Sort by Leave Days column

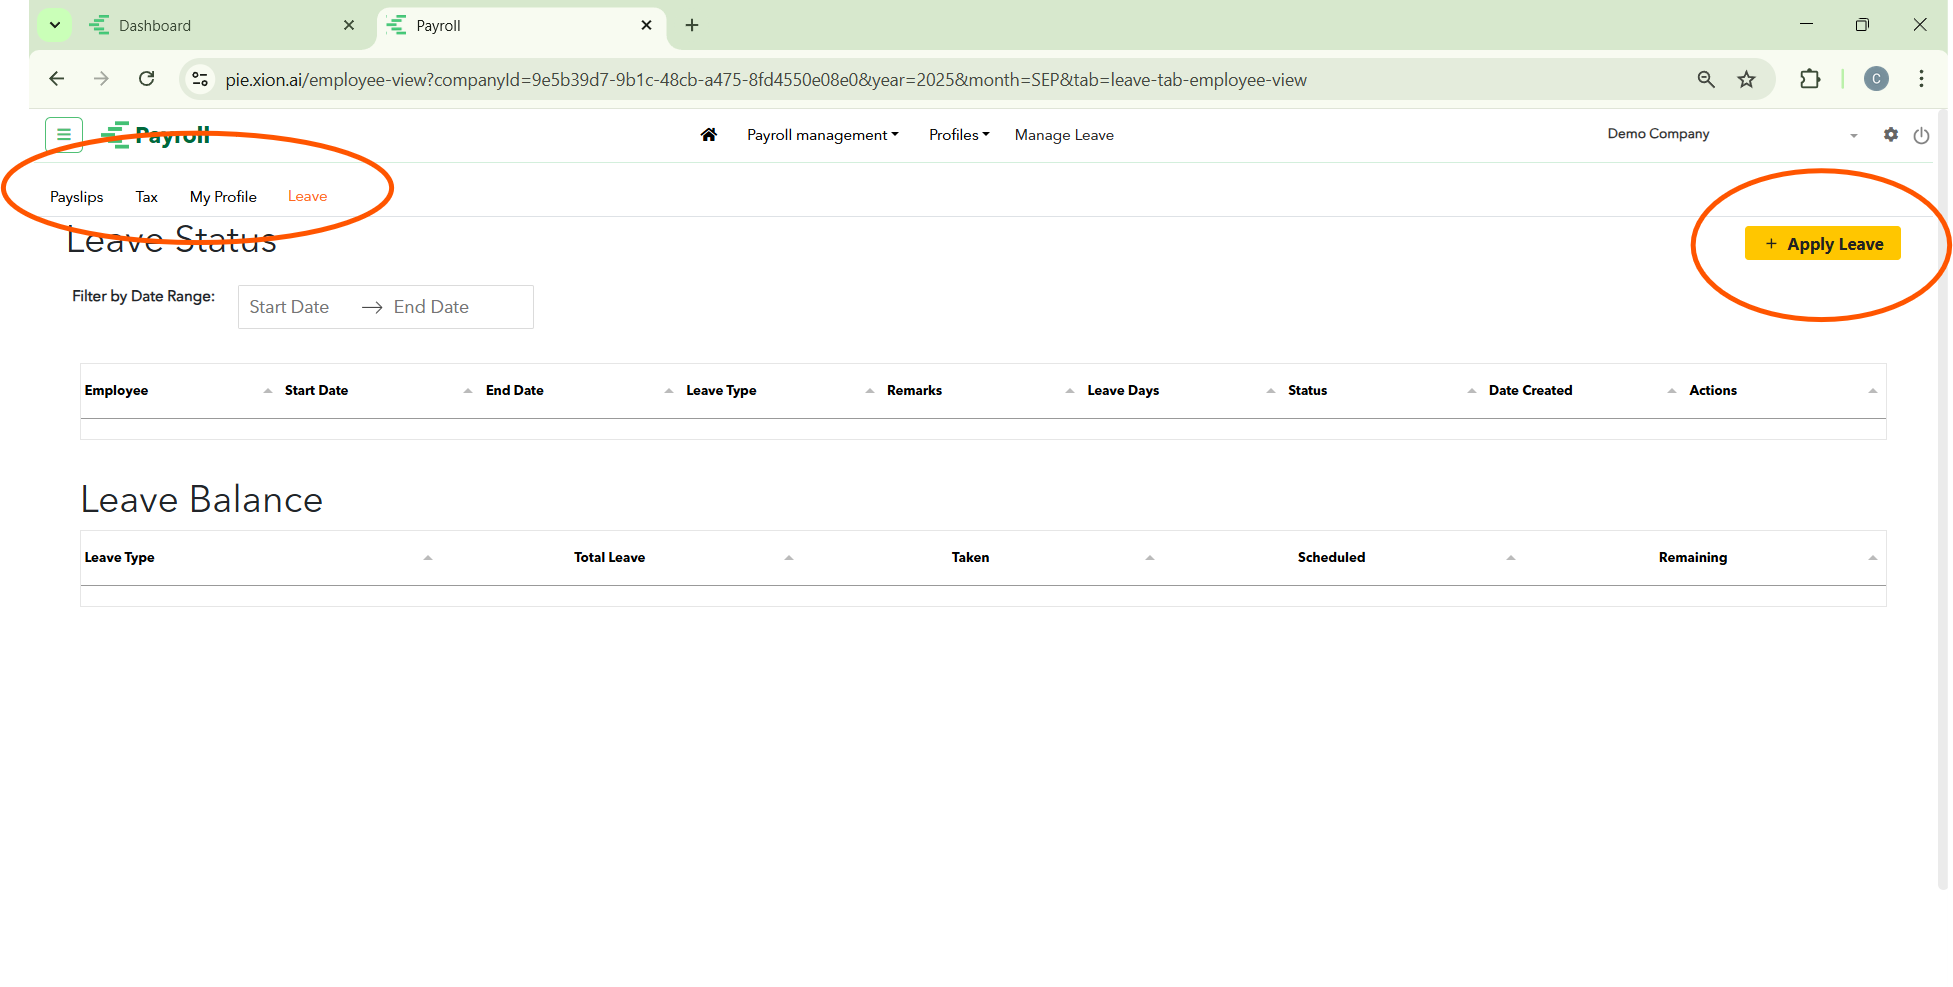click(1123, 391)
